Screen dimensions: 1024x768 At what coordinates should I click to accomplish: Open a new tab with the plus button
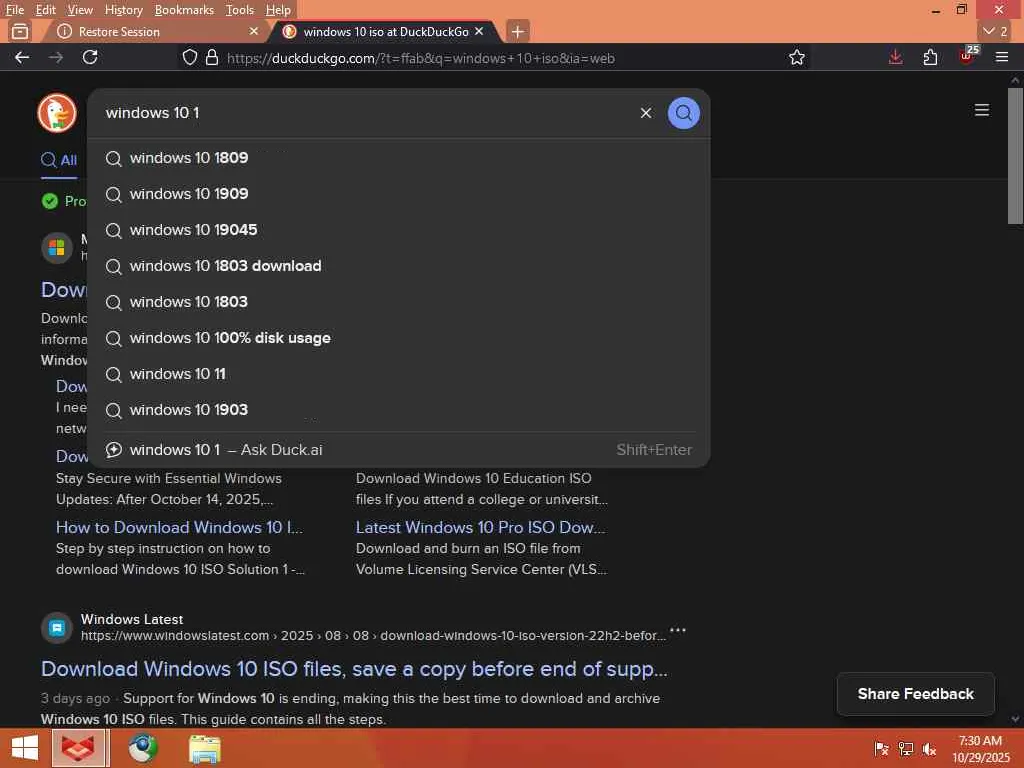click(x=517, y=31)
